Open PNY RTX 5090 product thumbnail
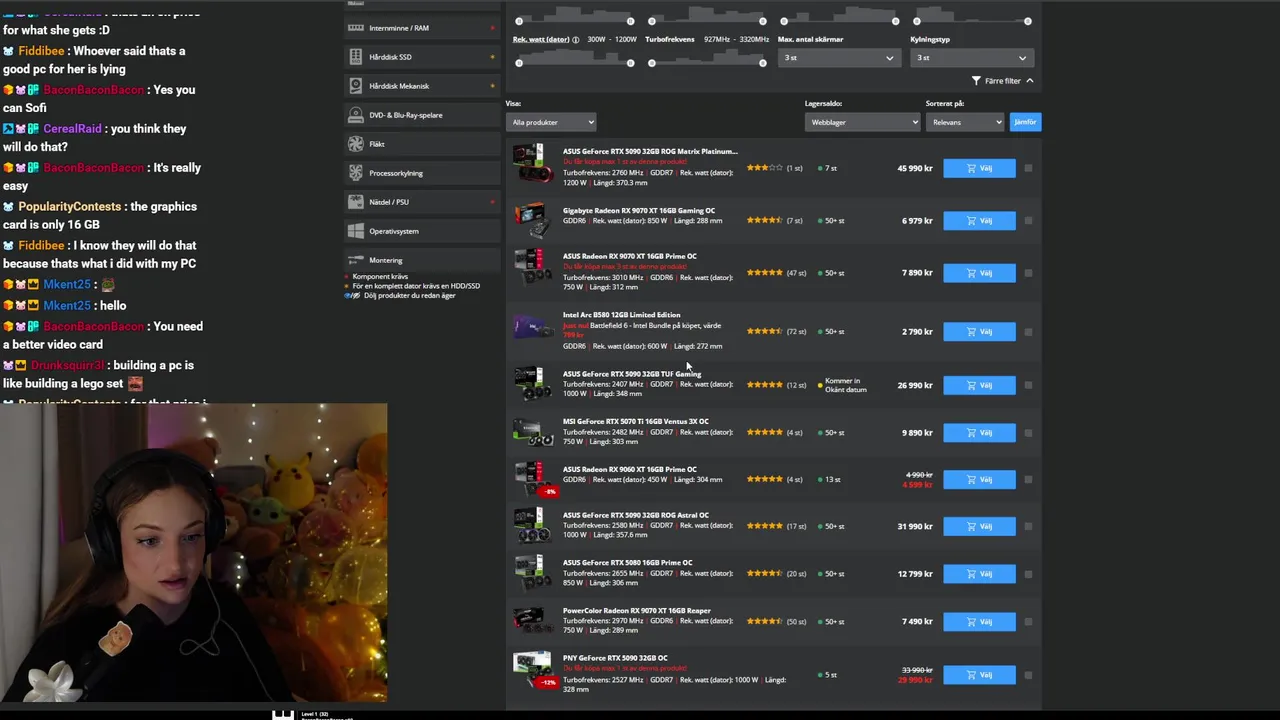1280x720 pixels. [533, 670]
